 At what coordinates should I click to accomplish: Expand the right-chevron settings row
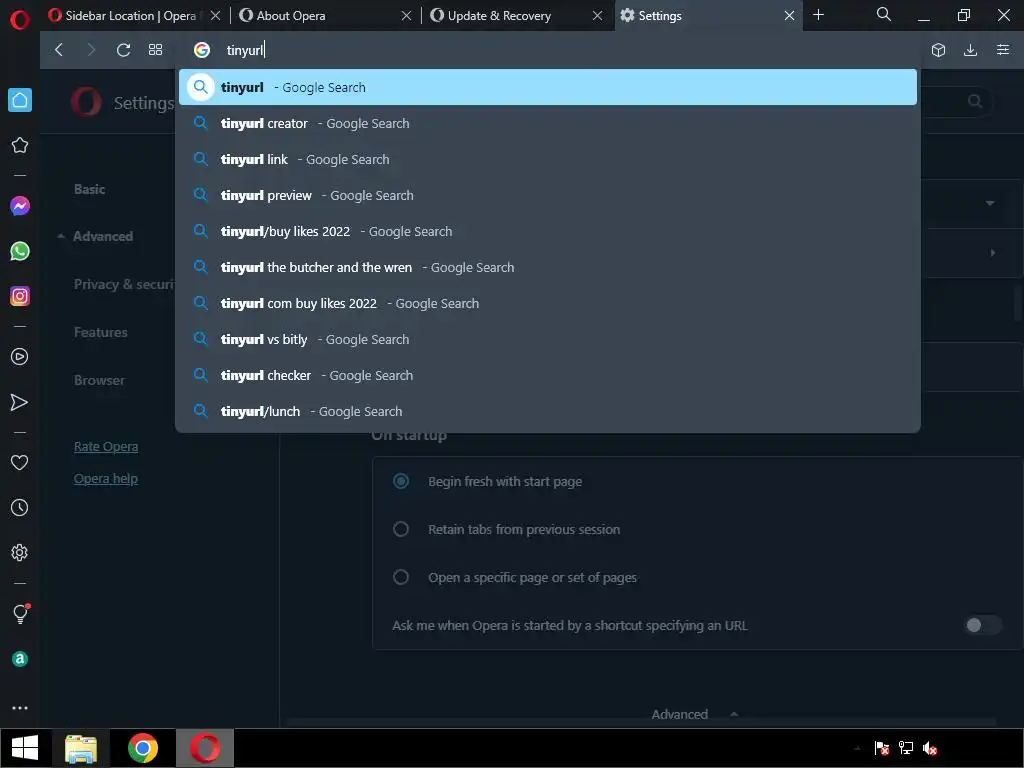[993, 253]
